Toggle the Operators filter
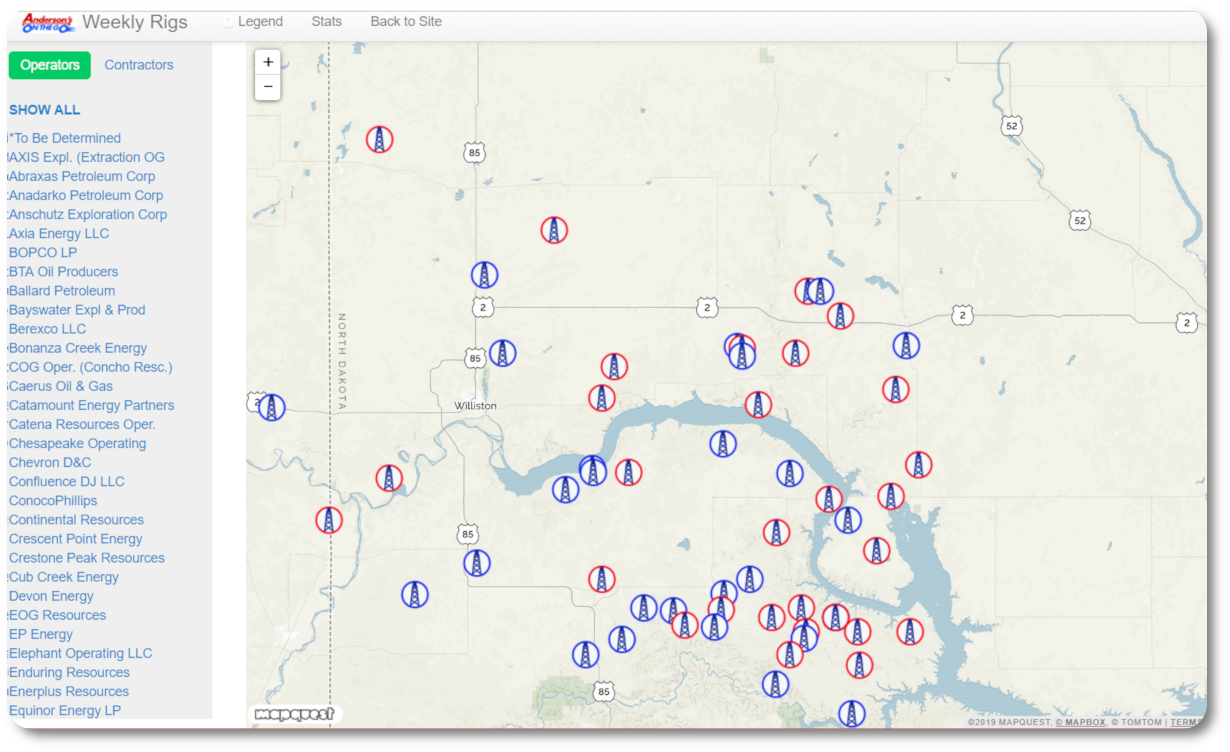The height and width of the screenshot is (752, 1230). (49, 65)
